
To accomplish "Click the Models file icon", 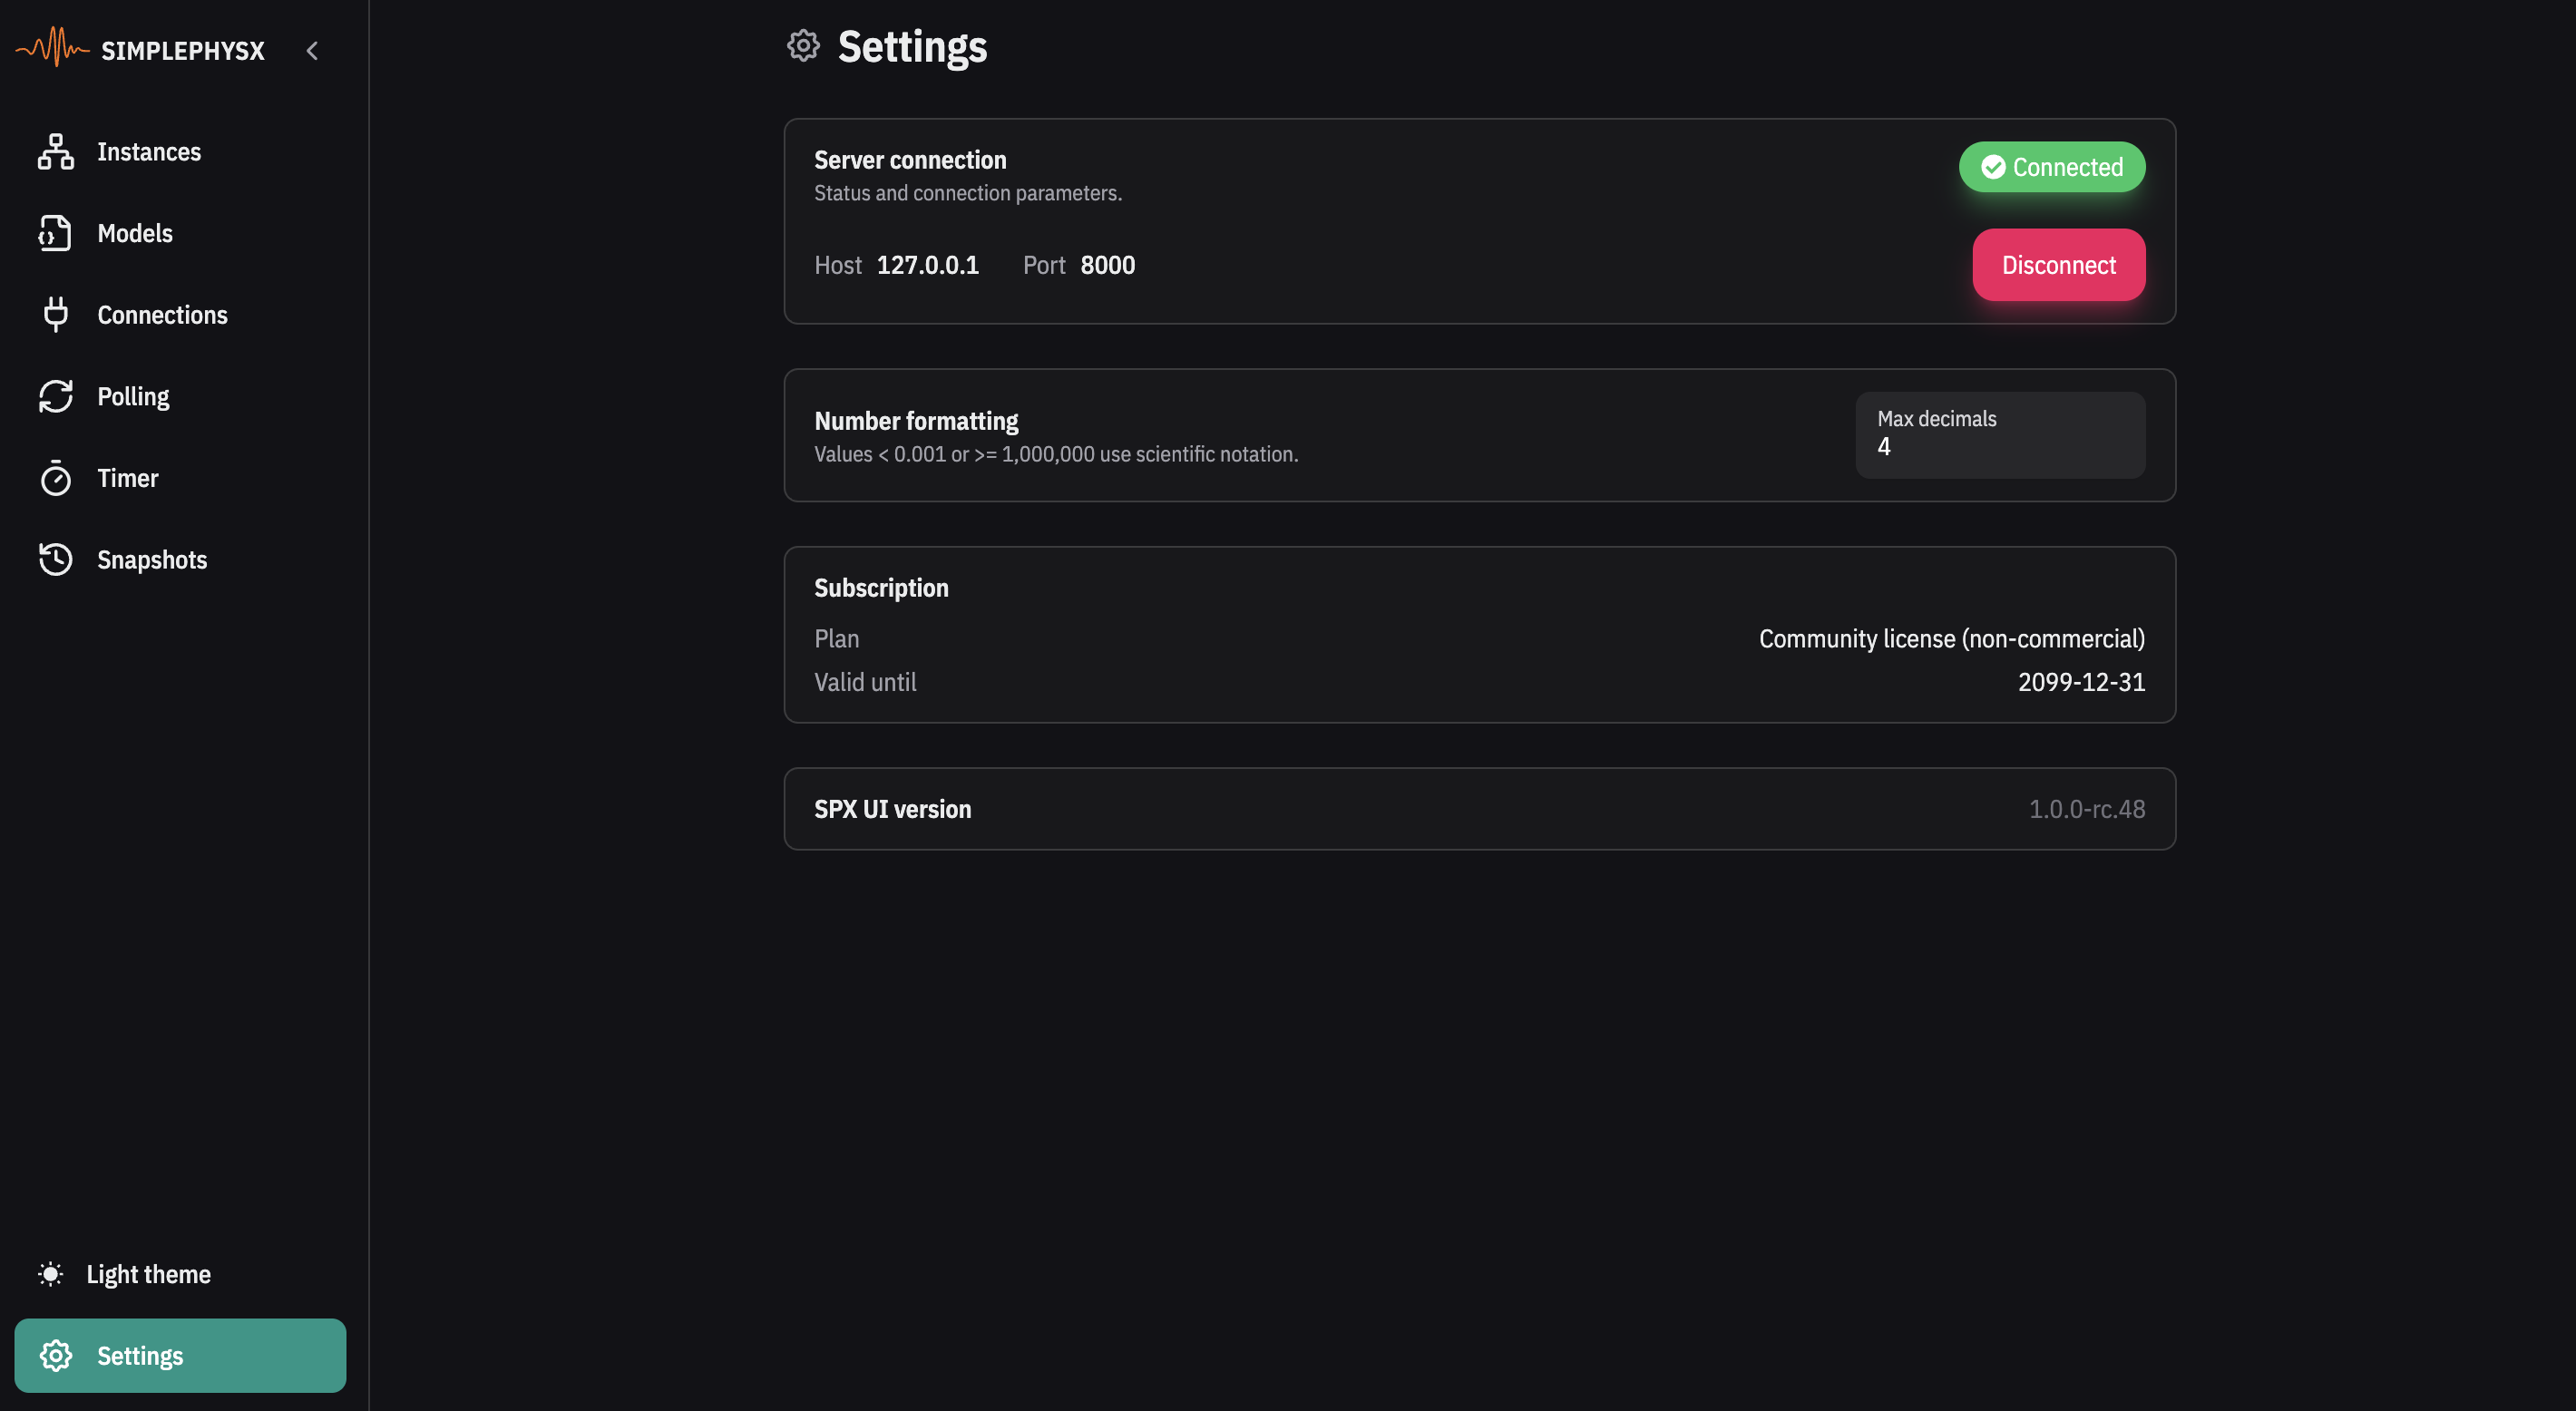I will [56, 233].
